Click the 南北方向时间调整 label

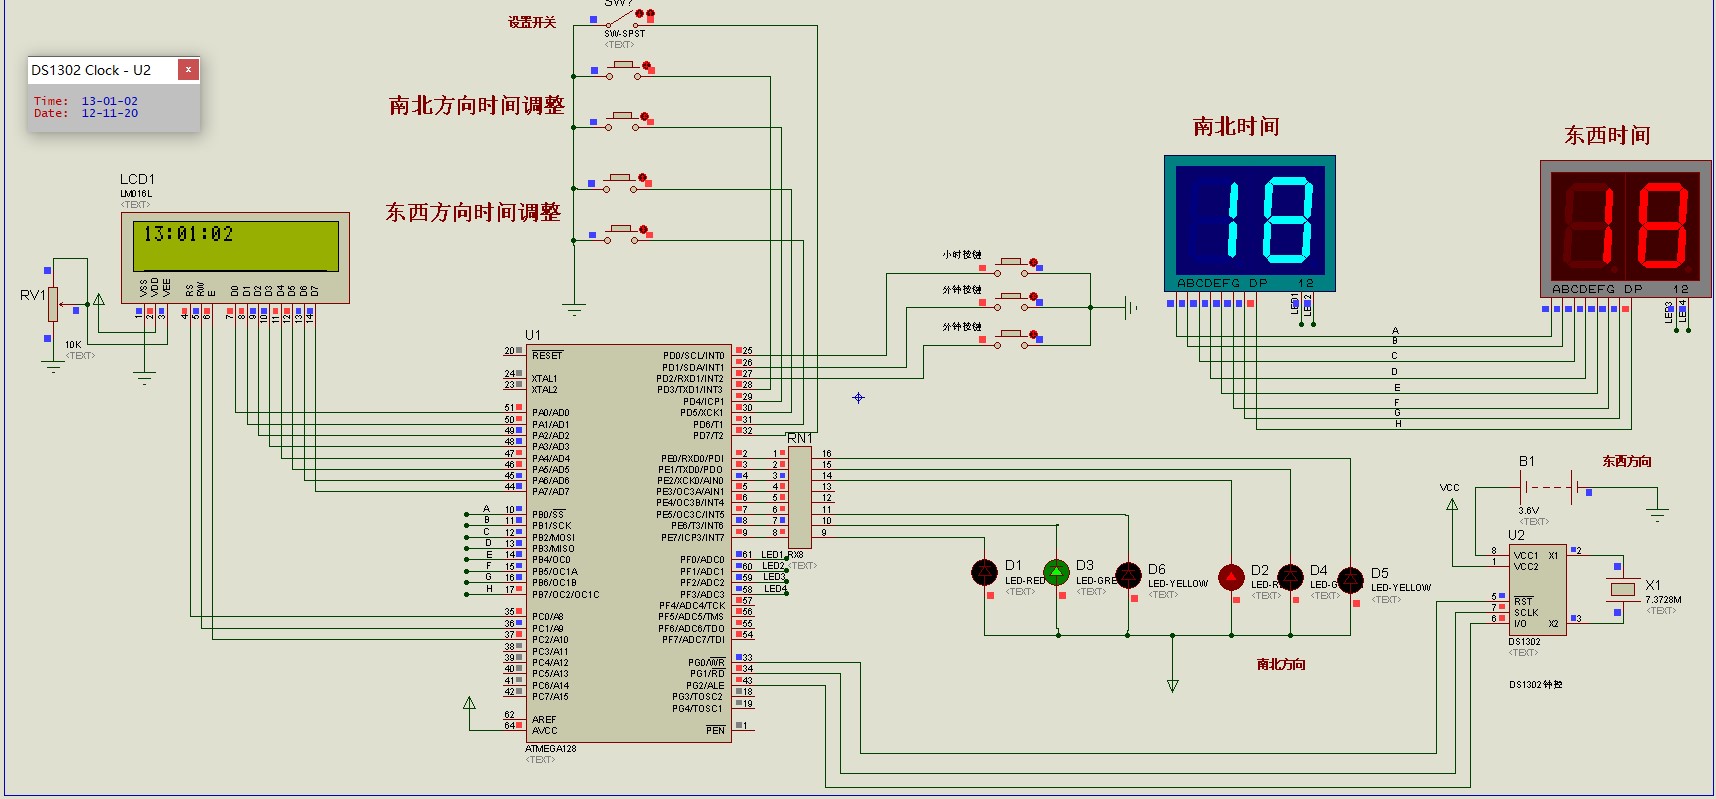click(477, 105)
